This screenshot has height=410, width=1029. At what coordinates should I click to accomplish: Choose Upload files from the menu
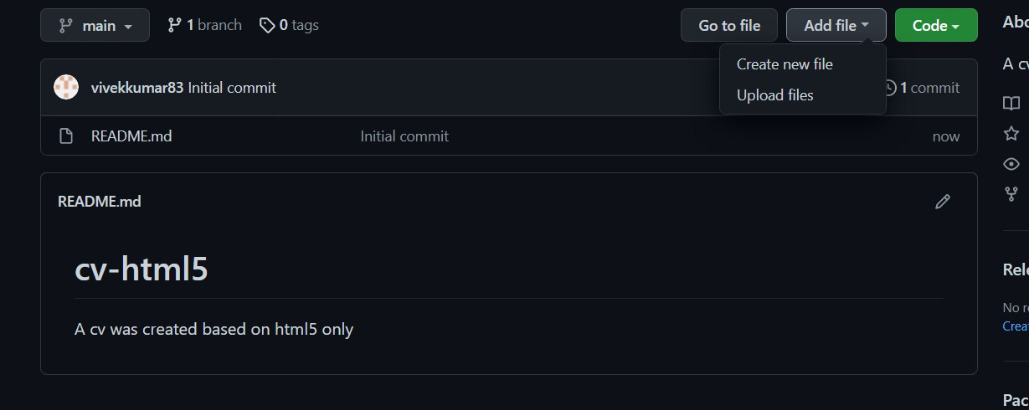(774, 96)
